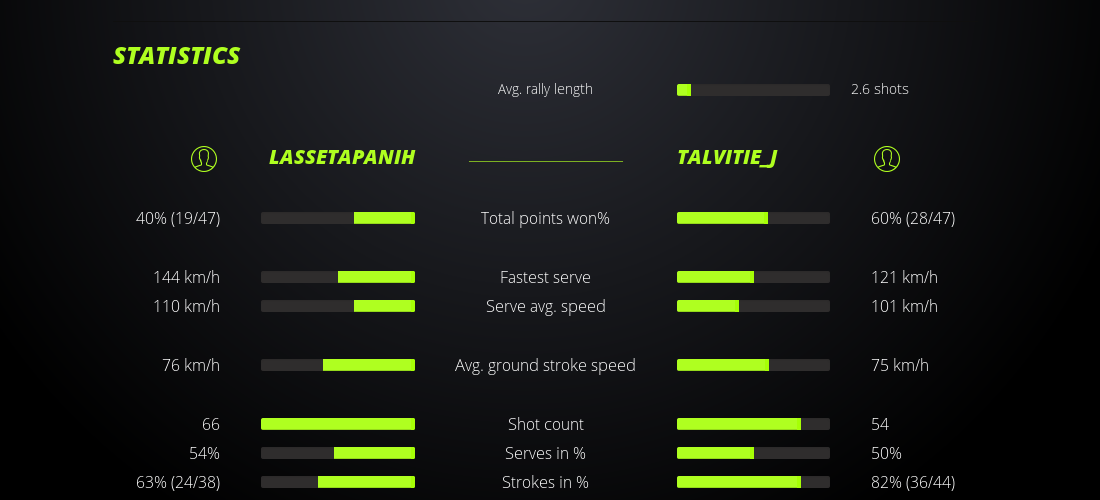Click LASSETAPANIH's full Shot count bar
The height and width of the screenshot is (500, 1100).
pos(338,424)
